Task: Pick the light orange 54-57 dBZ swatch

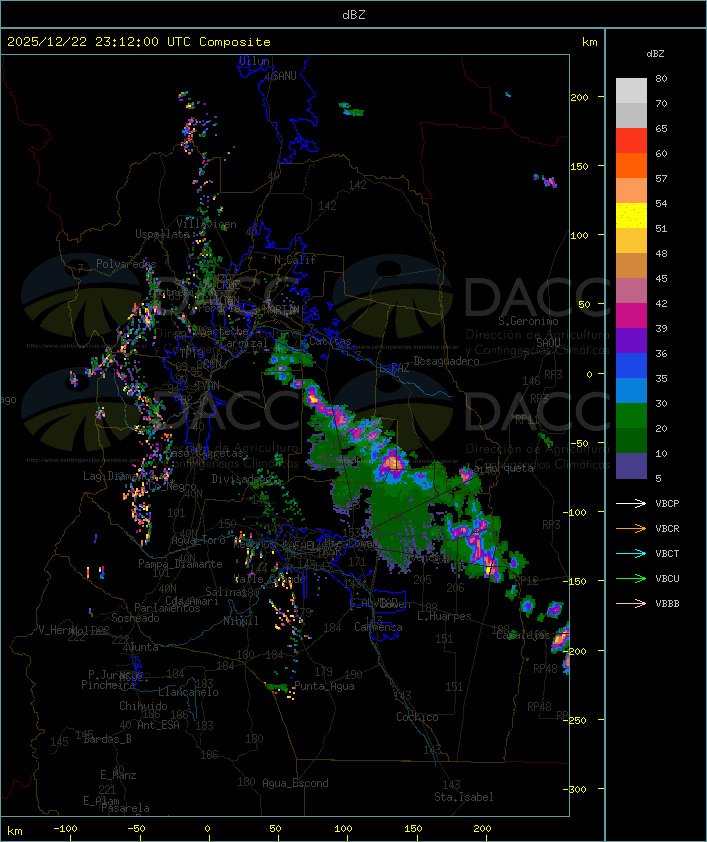Action: 631,191
